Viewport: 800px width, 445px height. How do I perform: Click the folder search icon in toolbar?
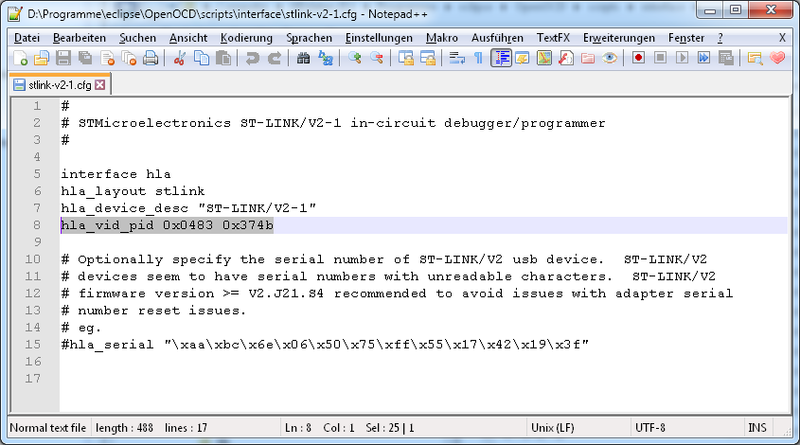(x=755, y=58)
